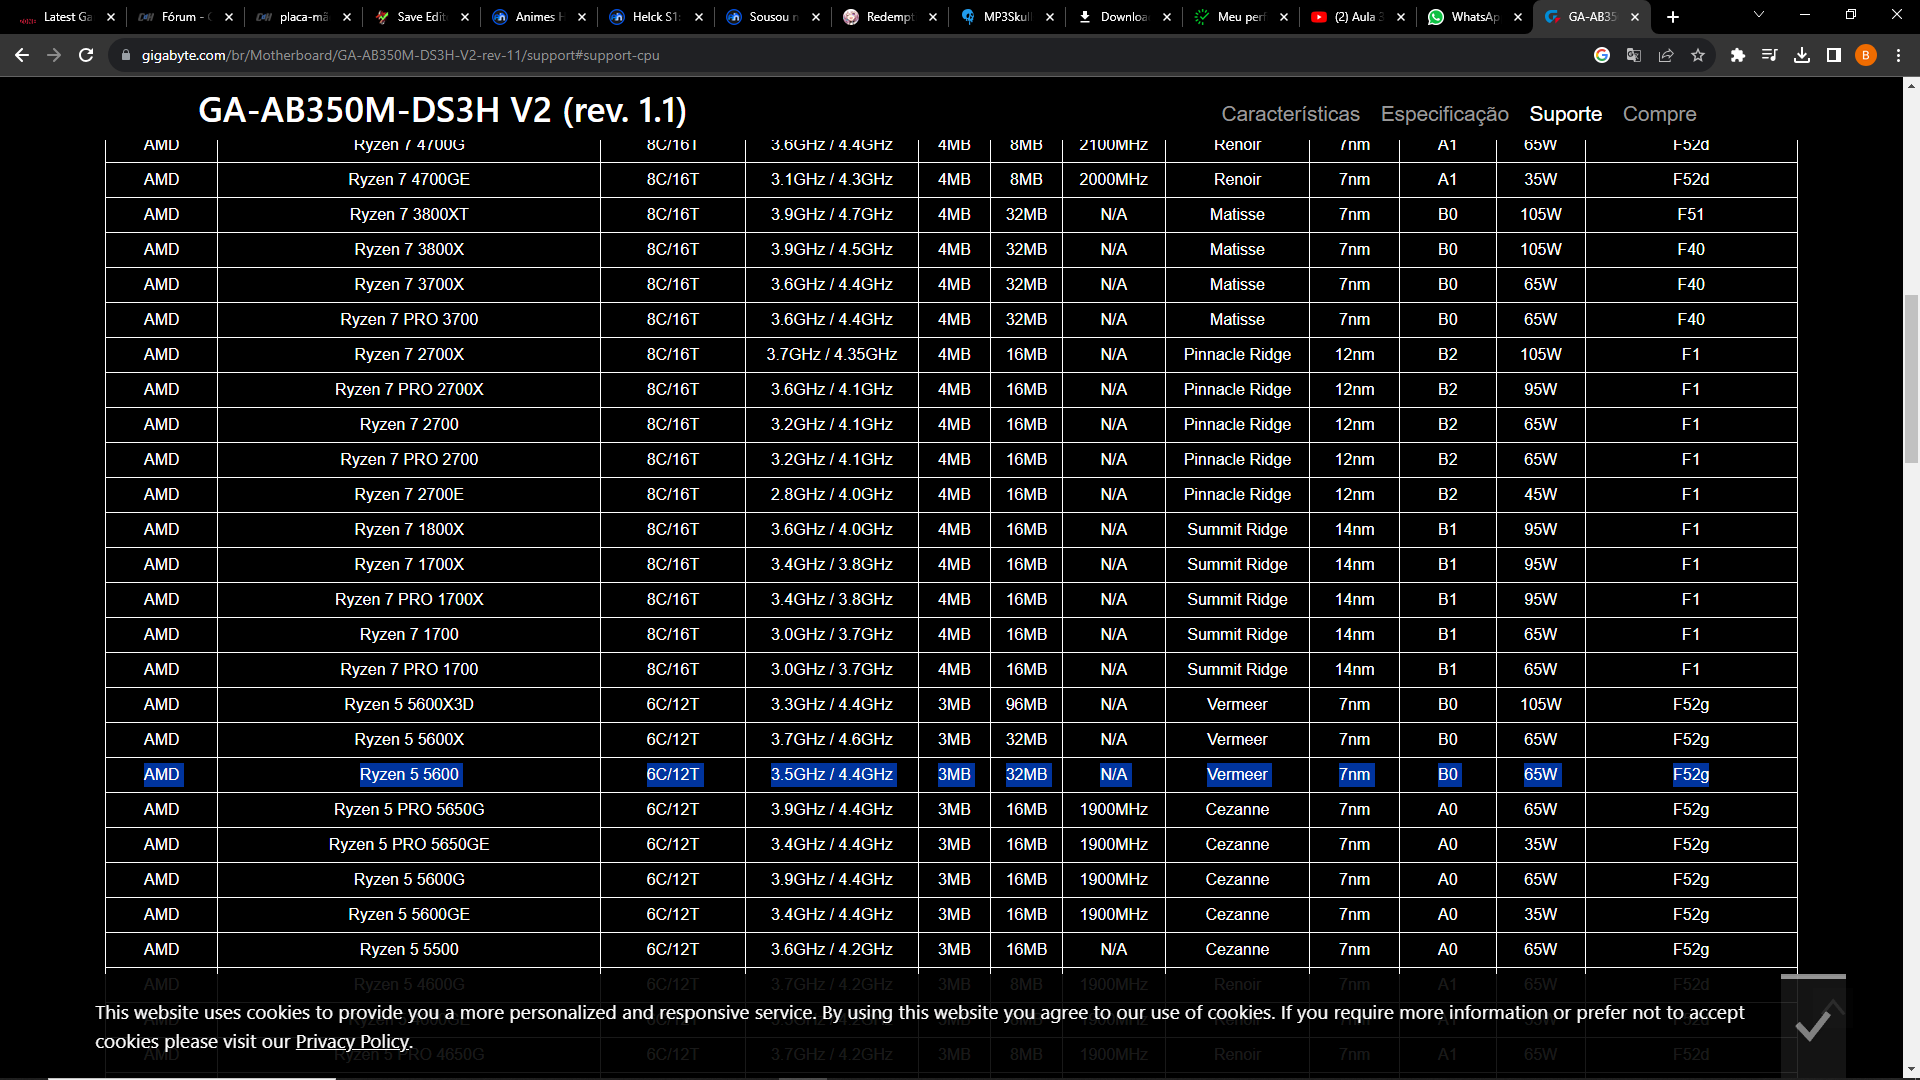
Task: Switch to the Latest Ga tab
Action: pos(62,17)
